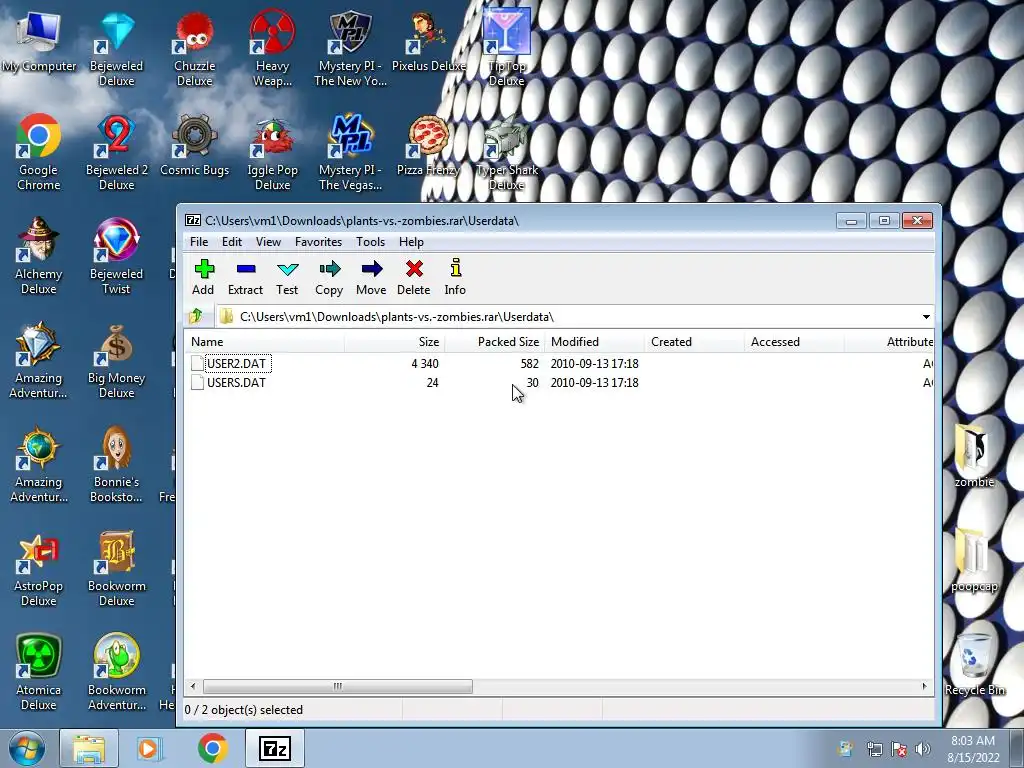This screenshot has height=768, width=1024.
Task: Select the zombie folder on desktop
Action: click(x=974, y=456)
